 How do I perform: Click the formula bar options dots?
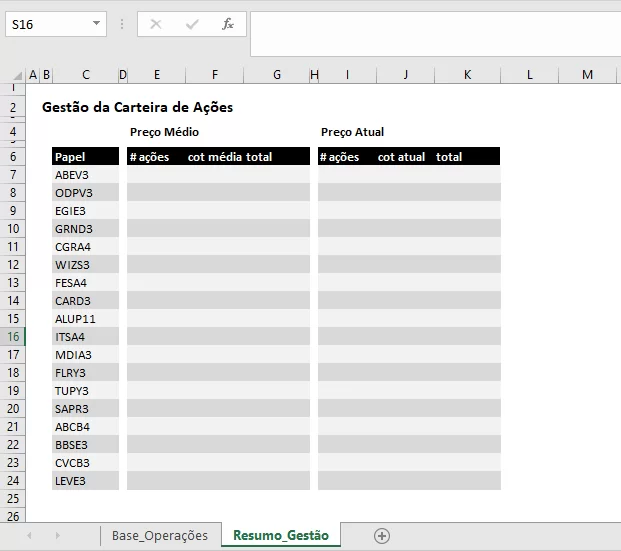point(122,24)
